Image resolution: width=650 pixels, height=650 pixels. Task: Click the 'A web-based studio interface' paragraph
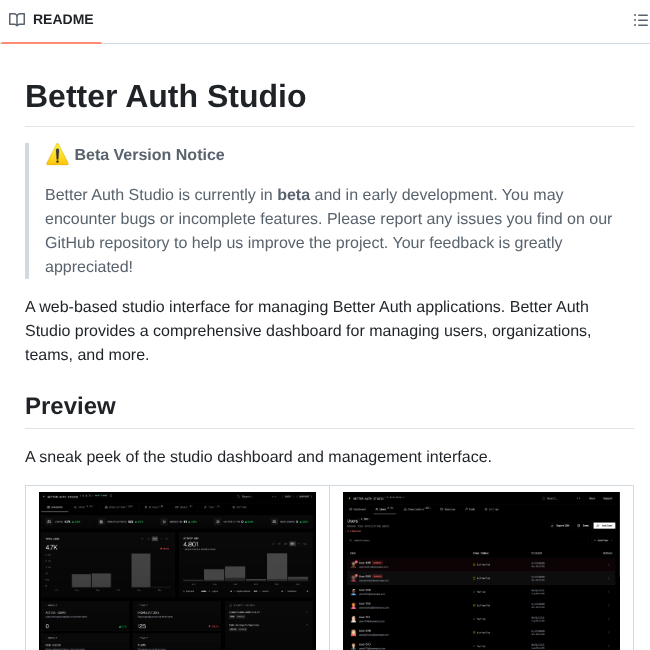(308, 331)
